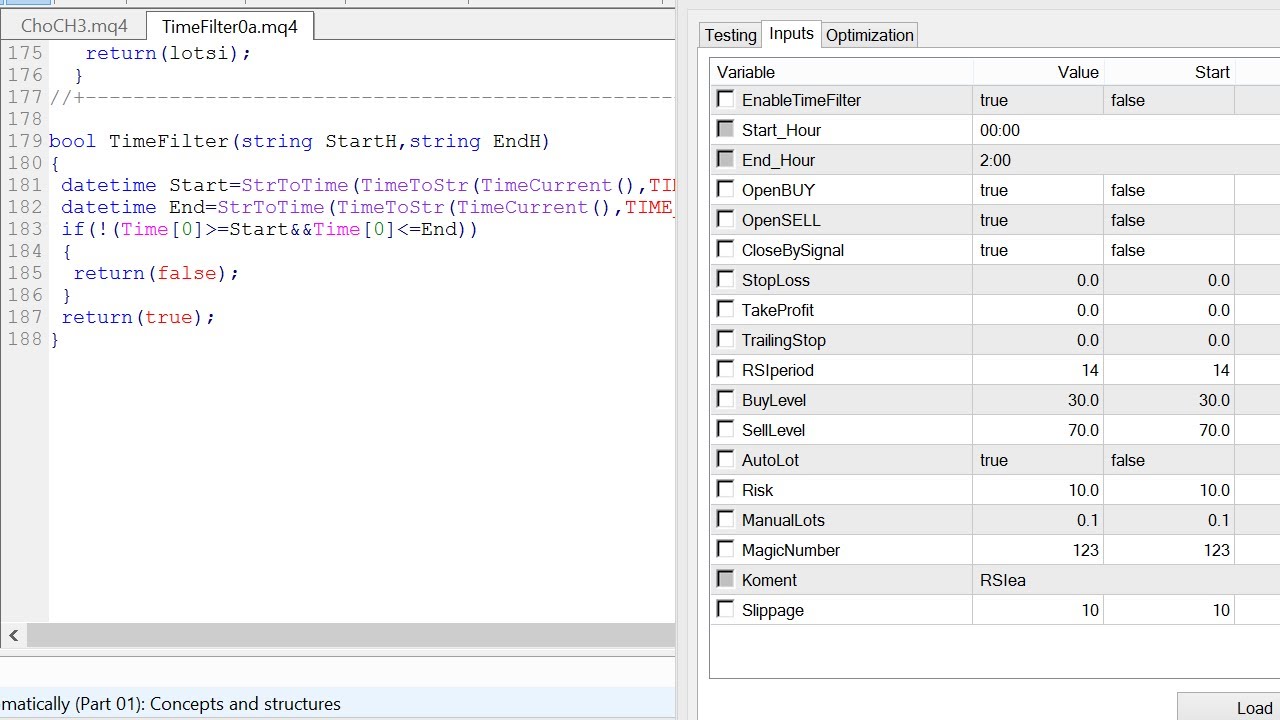Tick the TrailingStop checkbox
This screenshot has width=1280, height=720.
tap(726, 339)
